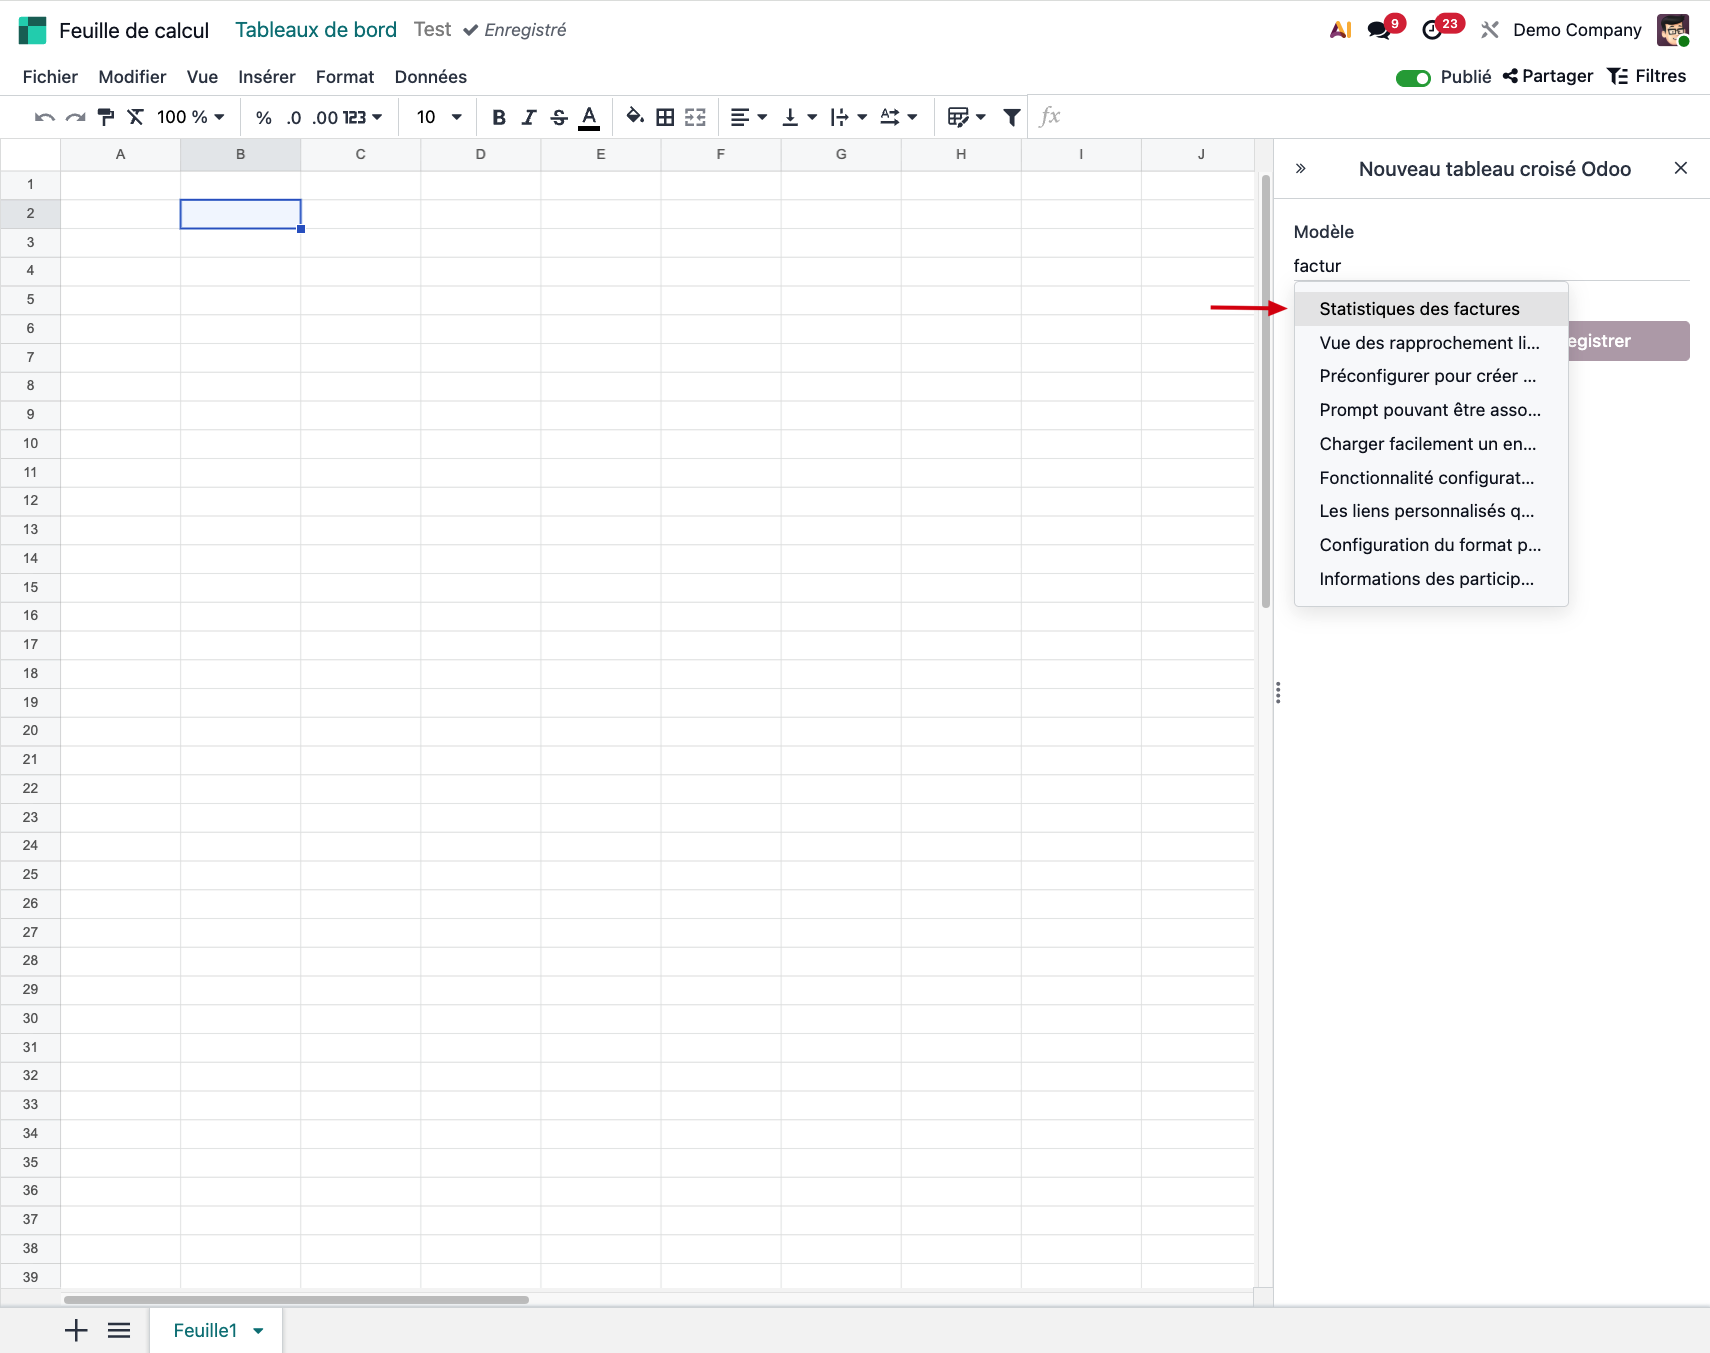Select the paint format tool
The height and width of the screenshot is (1353, 1710).
106,117
